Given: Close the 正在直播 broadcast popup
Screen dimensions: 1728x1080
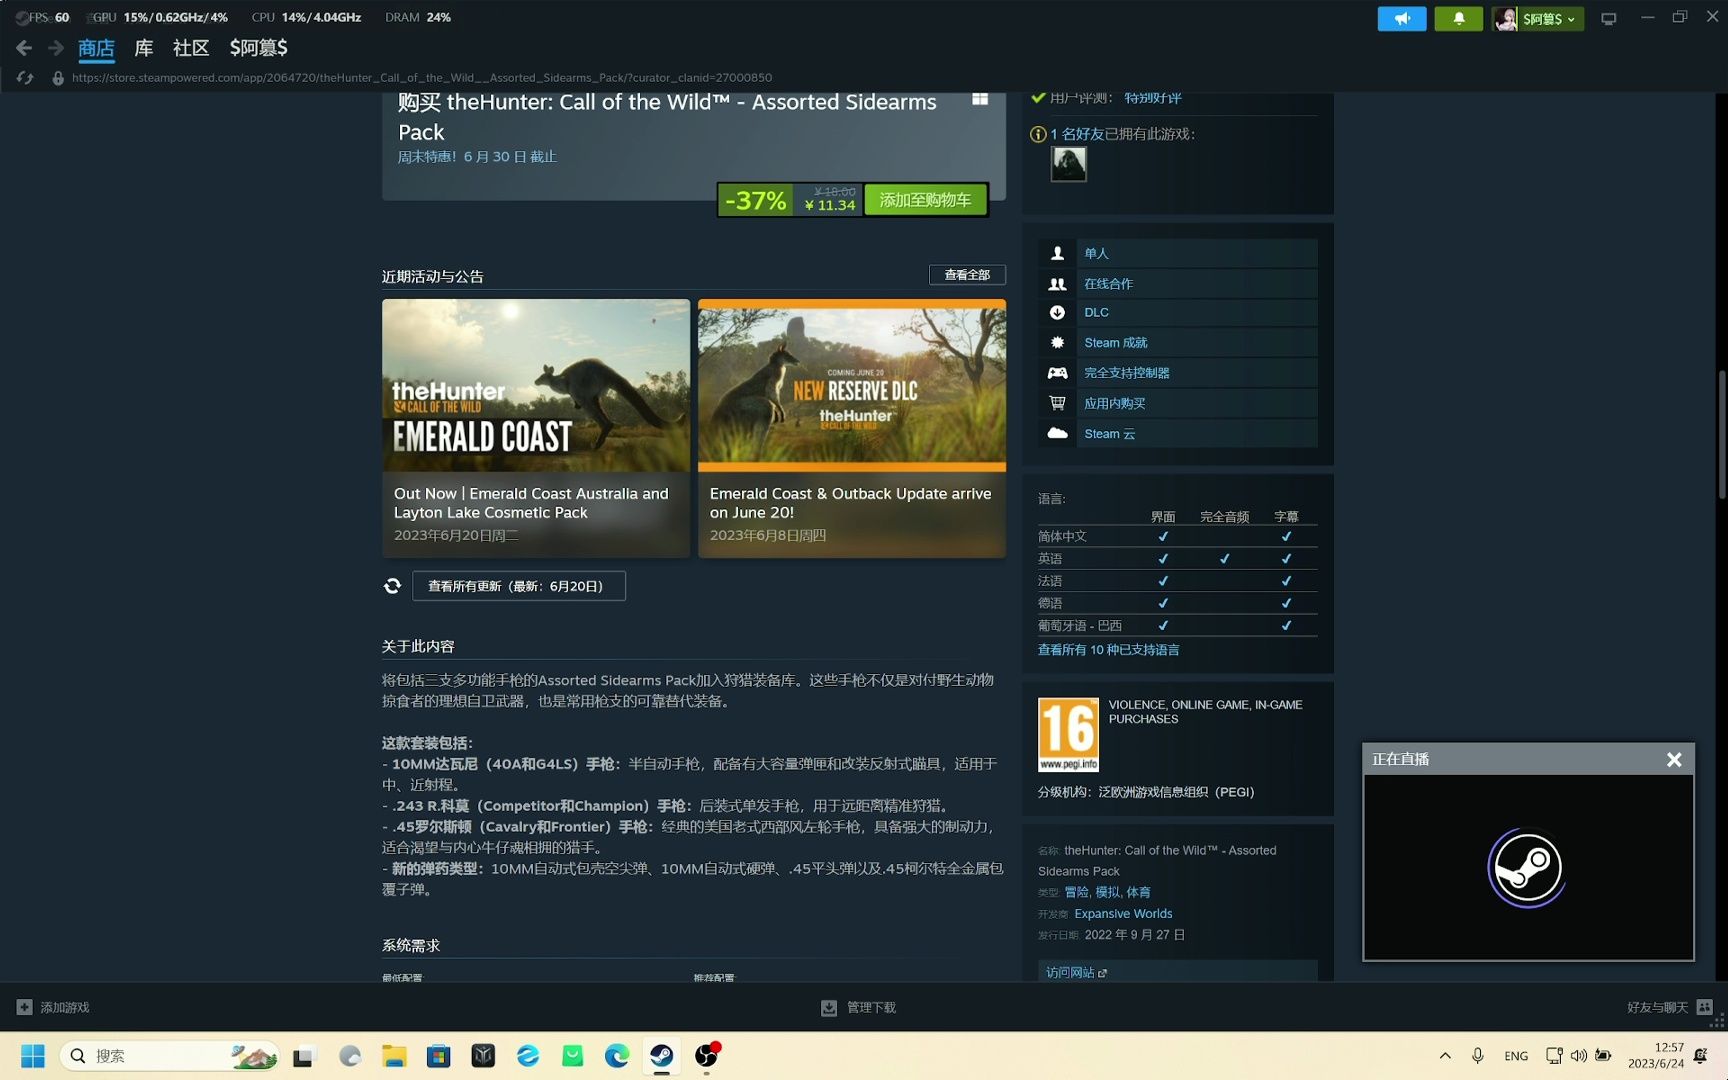Looking at the screenshot, I should pyautogui.click(x=1674, y=760).
